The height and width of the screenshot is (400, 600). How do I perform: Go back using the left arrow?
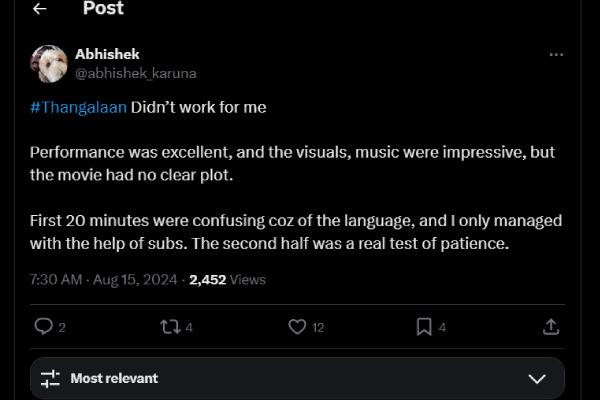click(39, 9)
